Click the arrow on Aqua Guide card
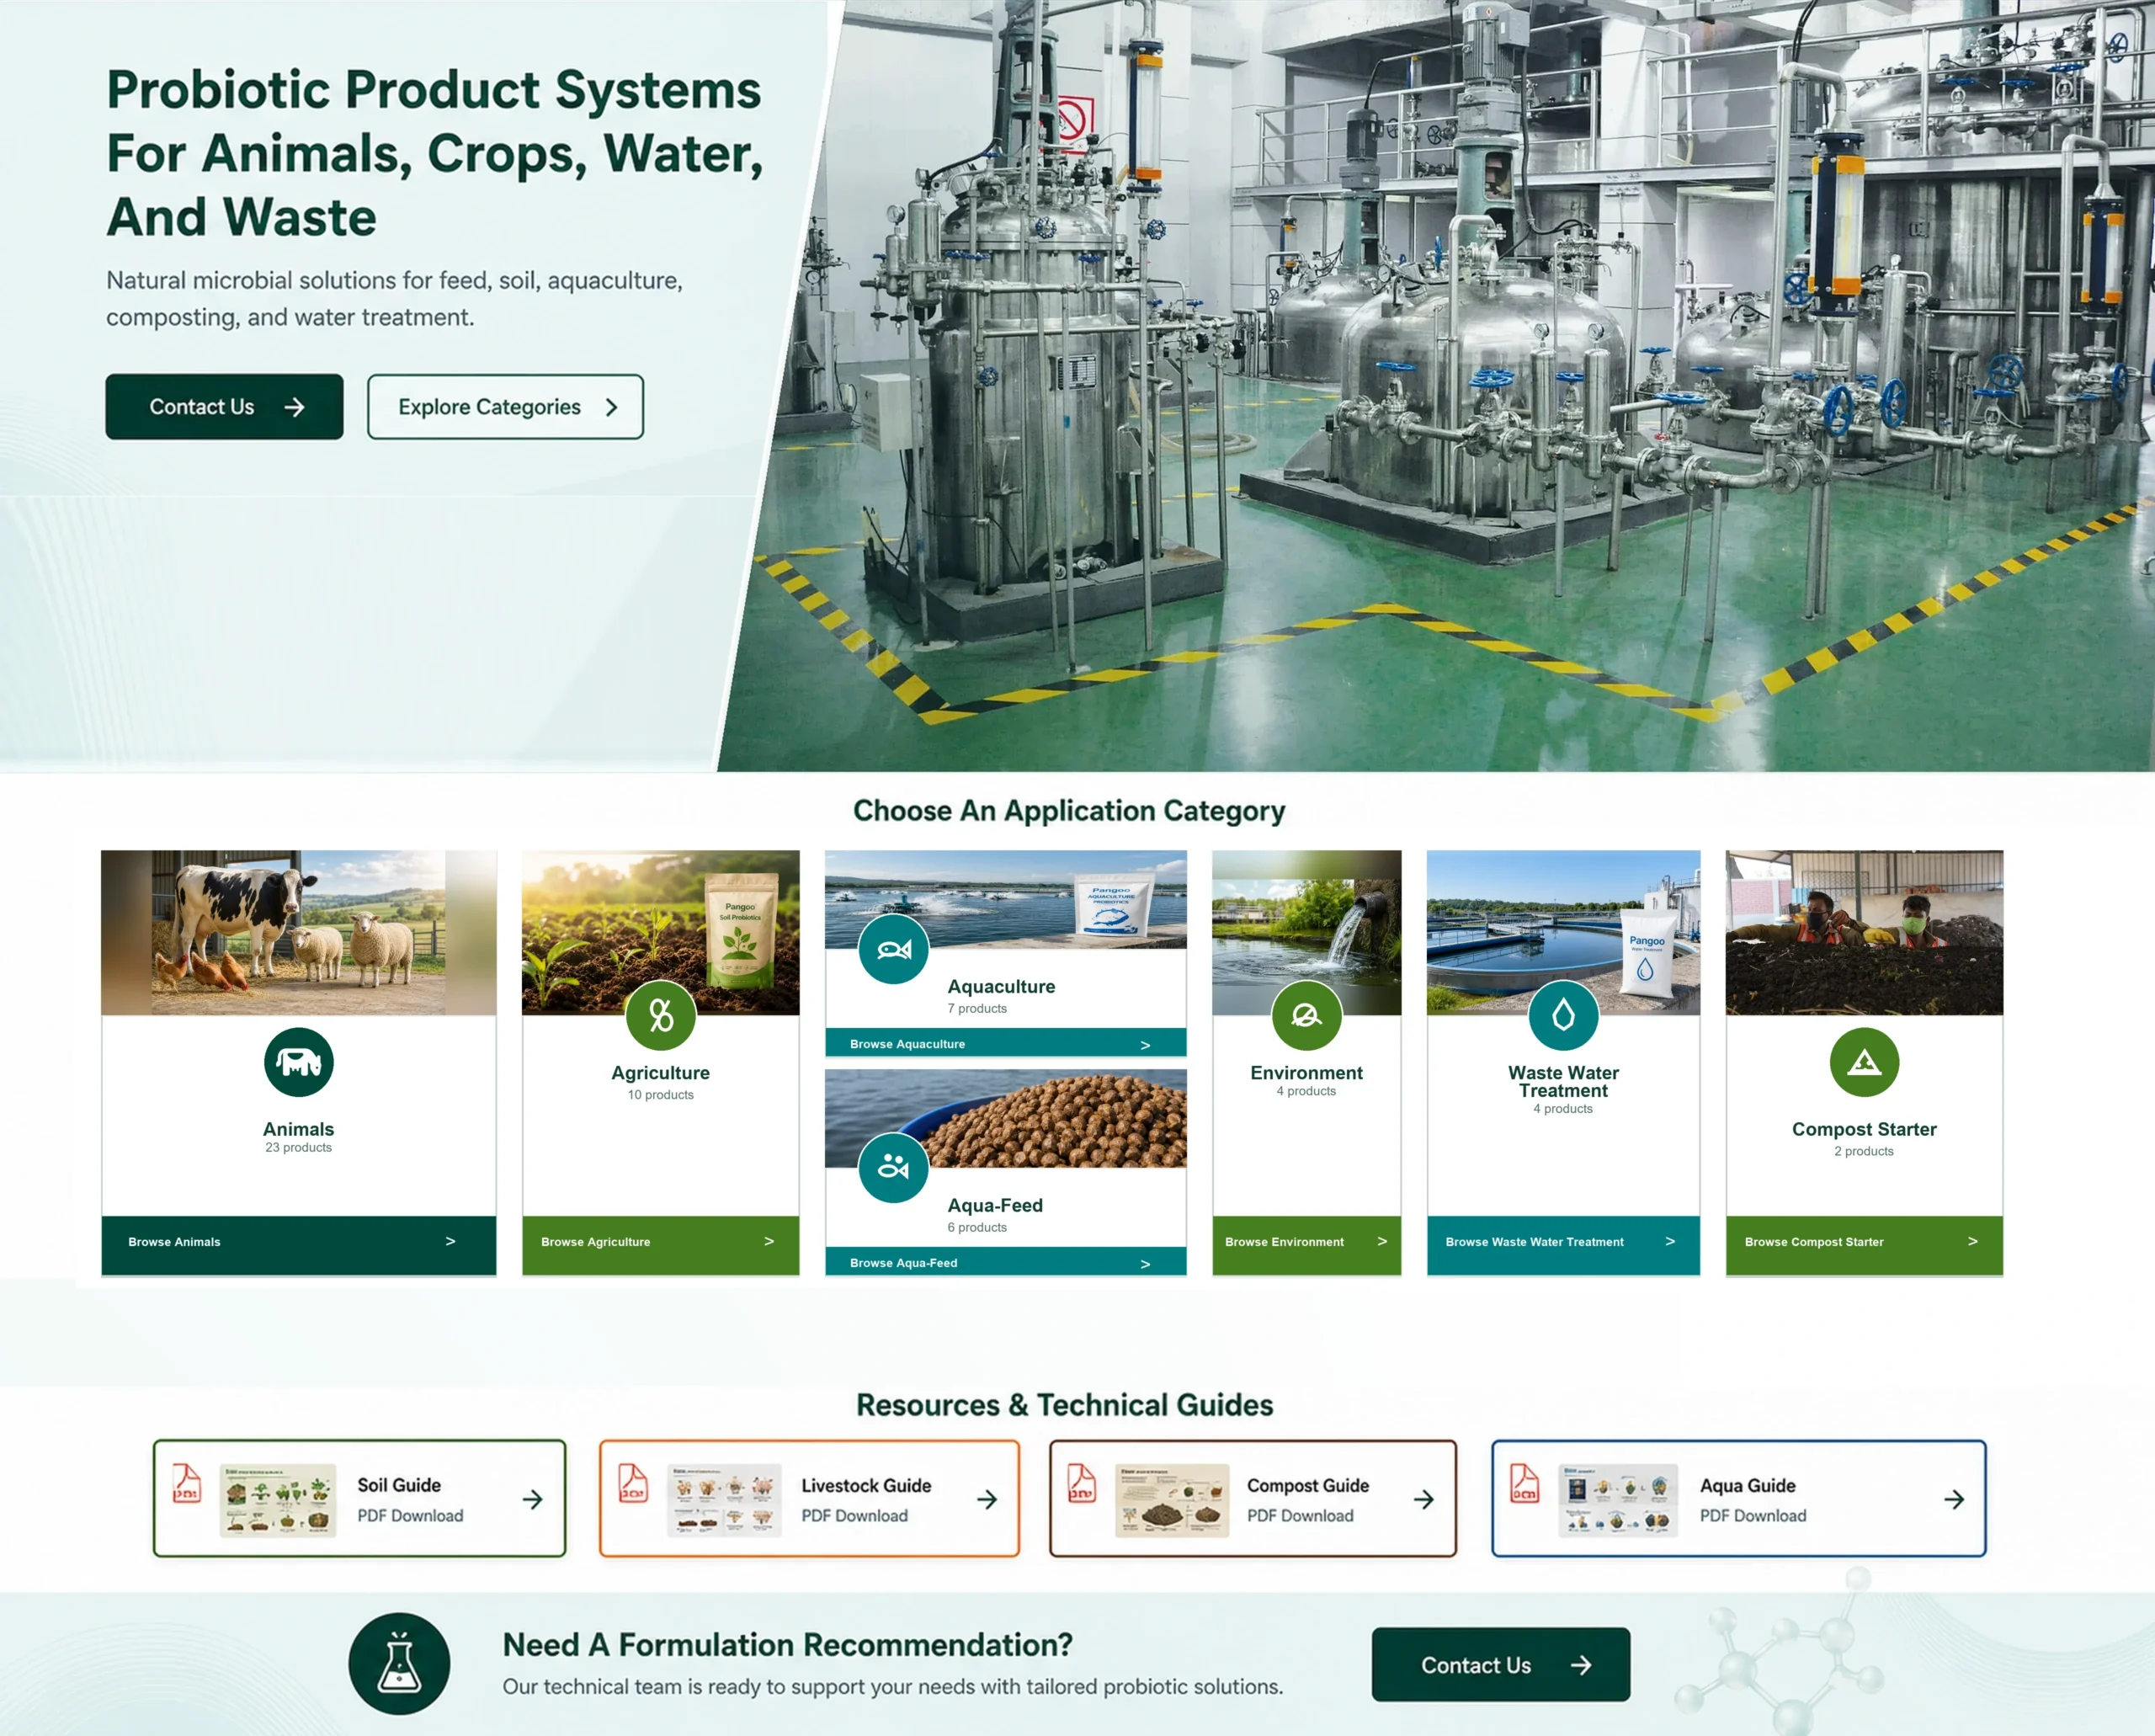 pyautogui.click(x=1954, y=1499)
